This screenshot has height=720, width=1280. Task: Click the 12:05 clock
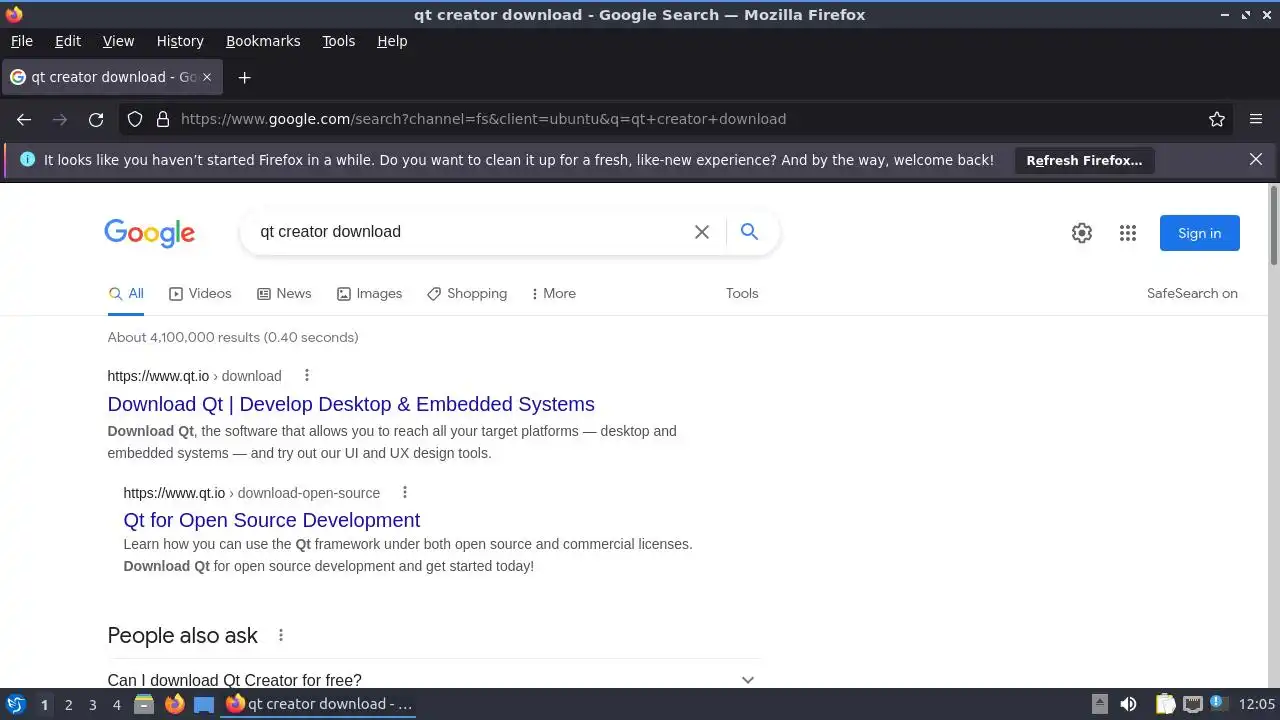1257,704
